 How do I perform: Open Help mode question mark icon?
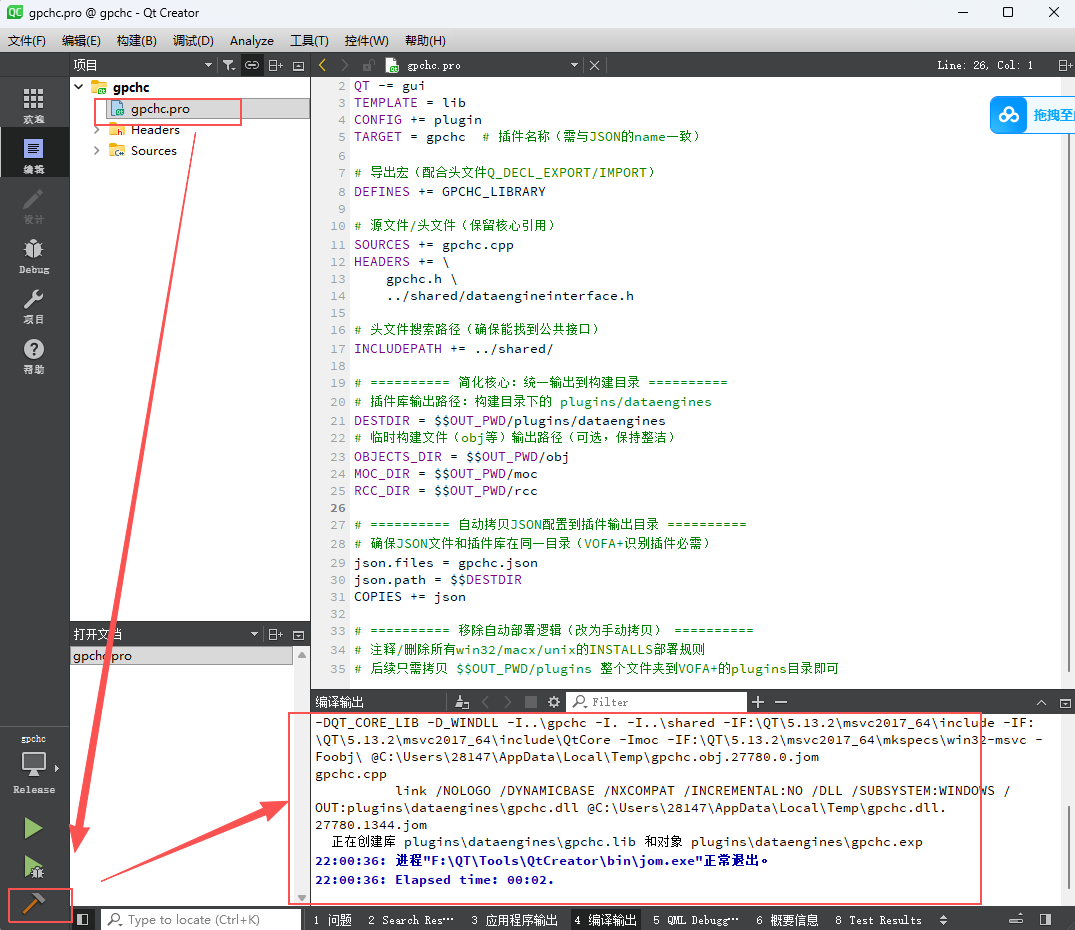click(34, 356)
